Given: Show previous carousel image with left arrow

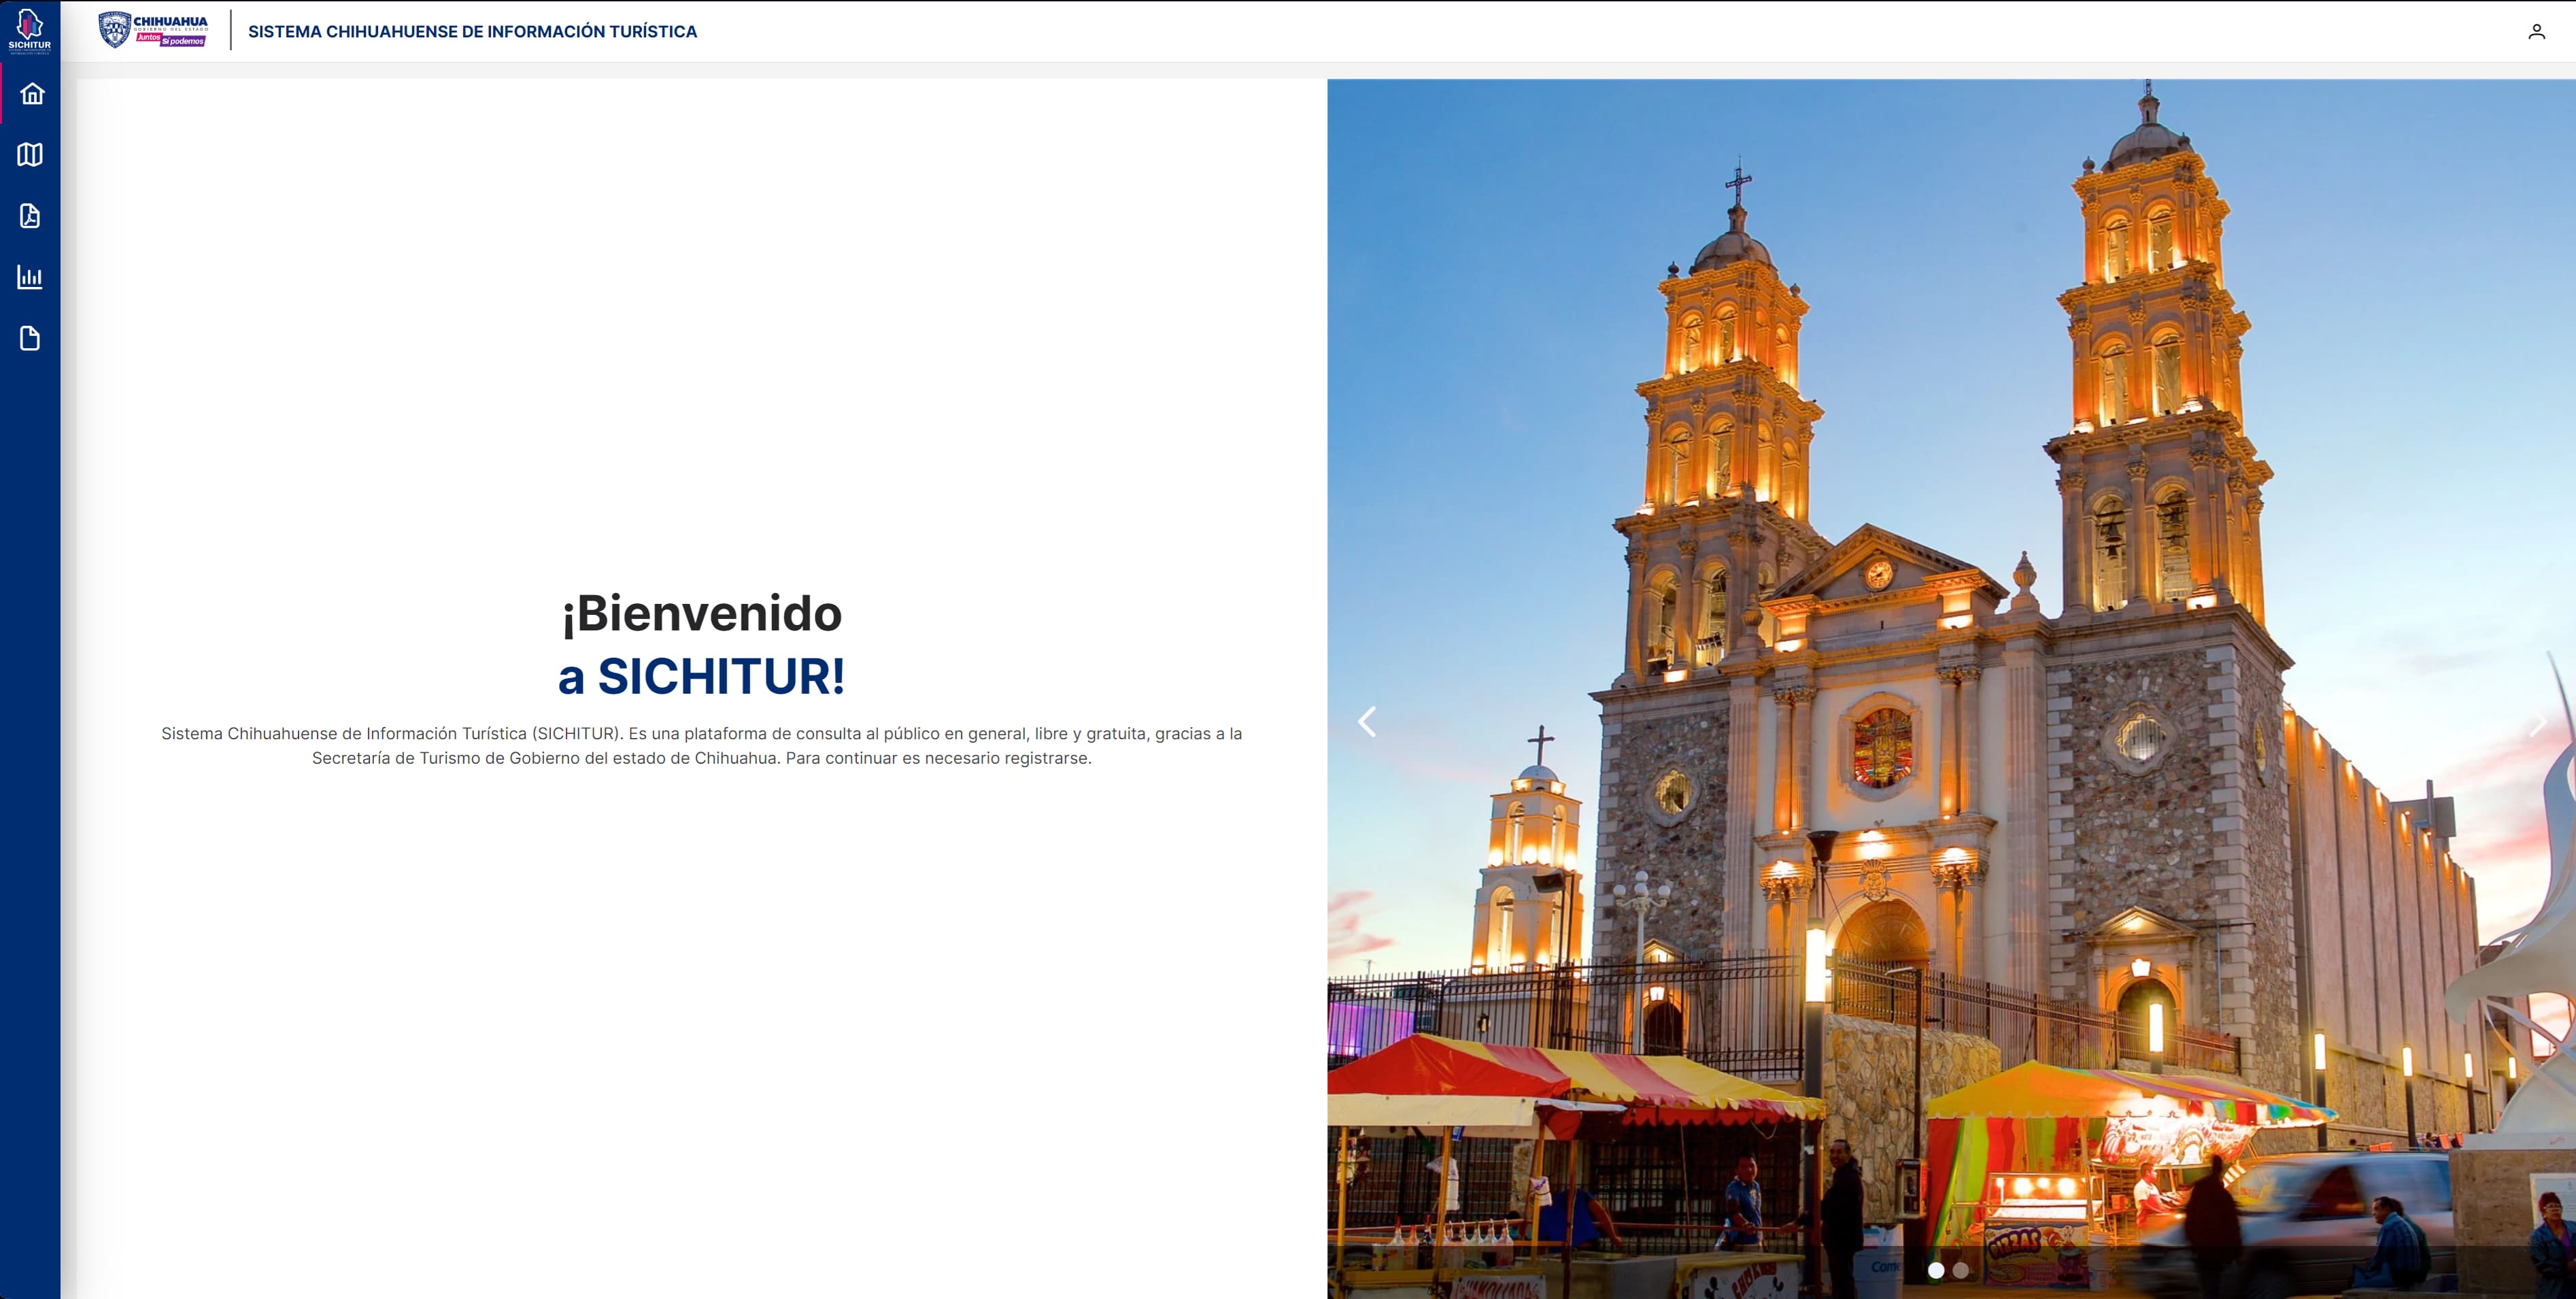Looking at the screenshot, I should tap(1367, 722).
